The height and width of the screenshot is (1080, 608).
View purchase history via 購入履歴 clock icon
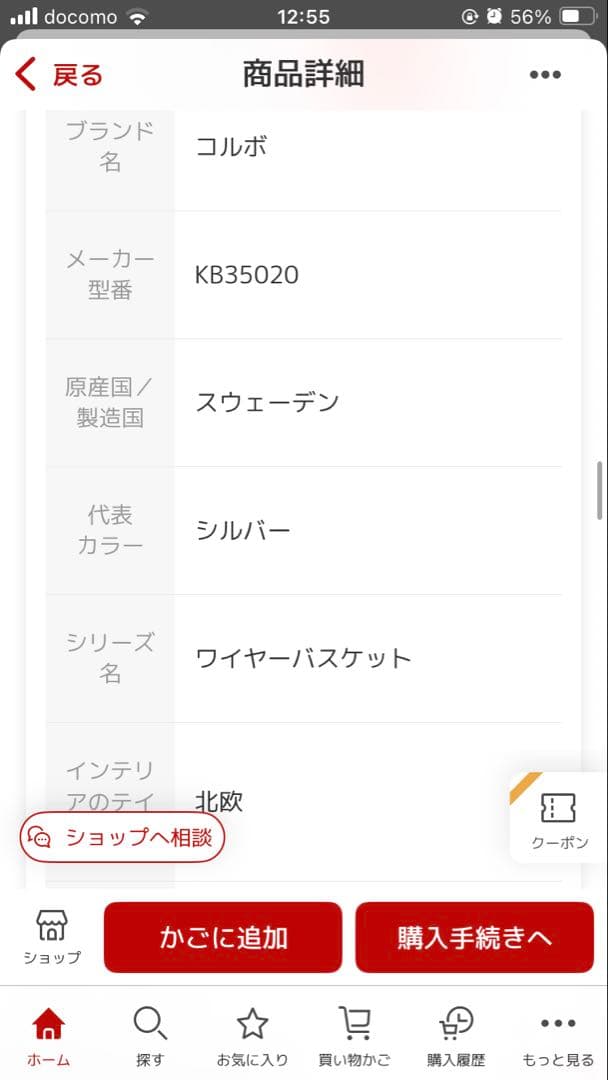click(455, 1022)
